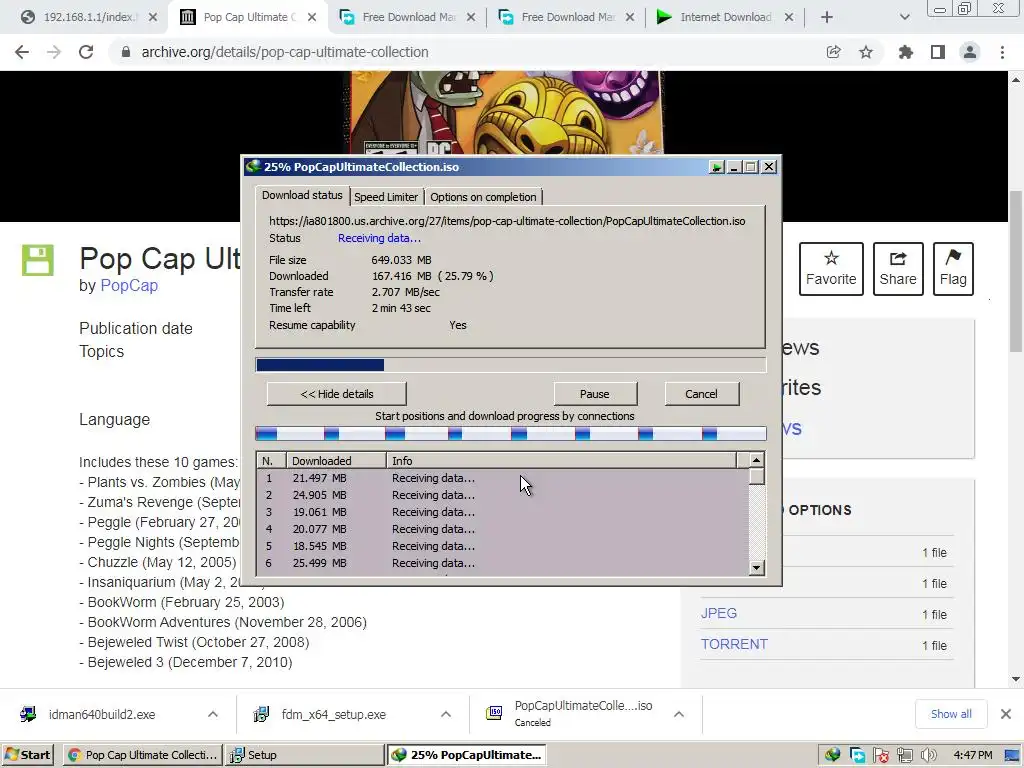This screenshot has width=1024, height=768.
Task: Open the Options on completion tab
Action: tap(483, 197)
